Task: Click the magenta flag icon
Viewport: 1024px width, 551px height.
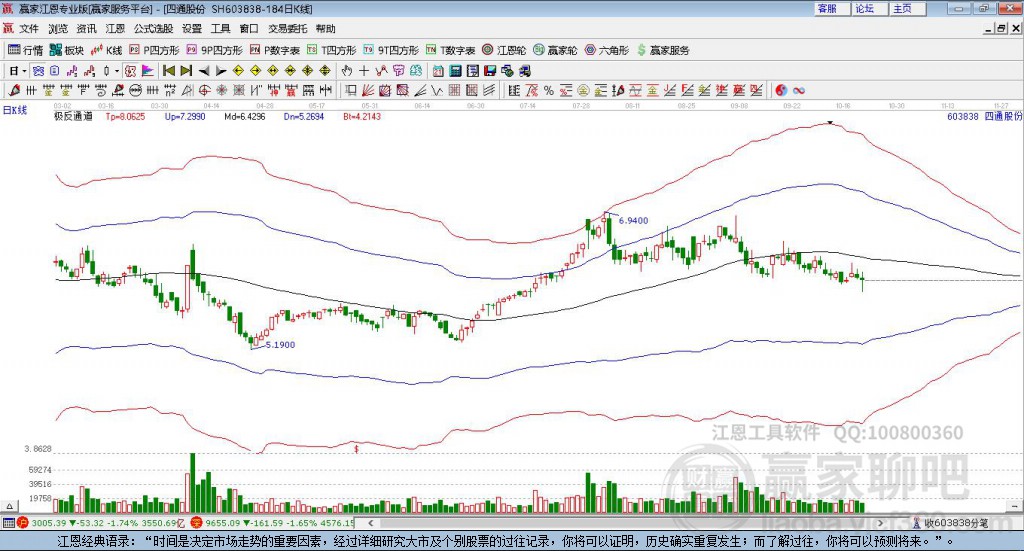Action: click(148, 71)
